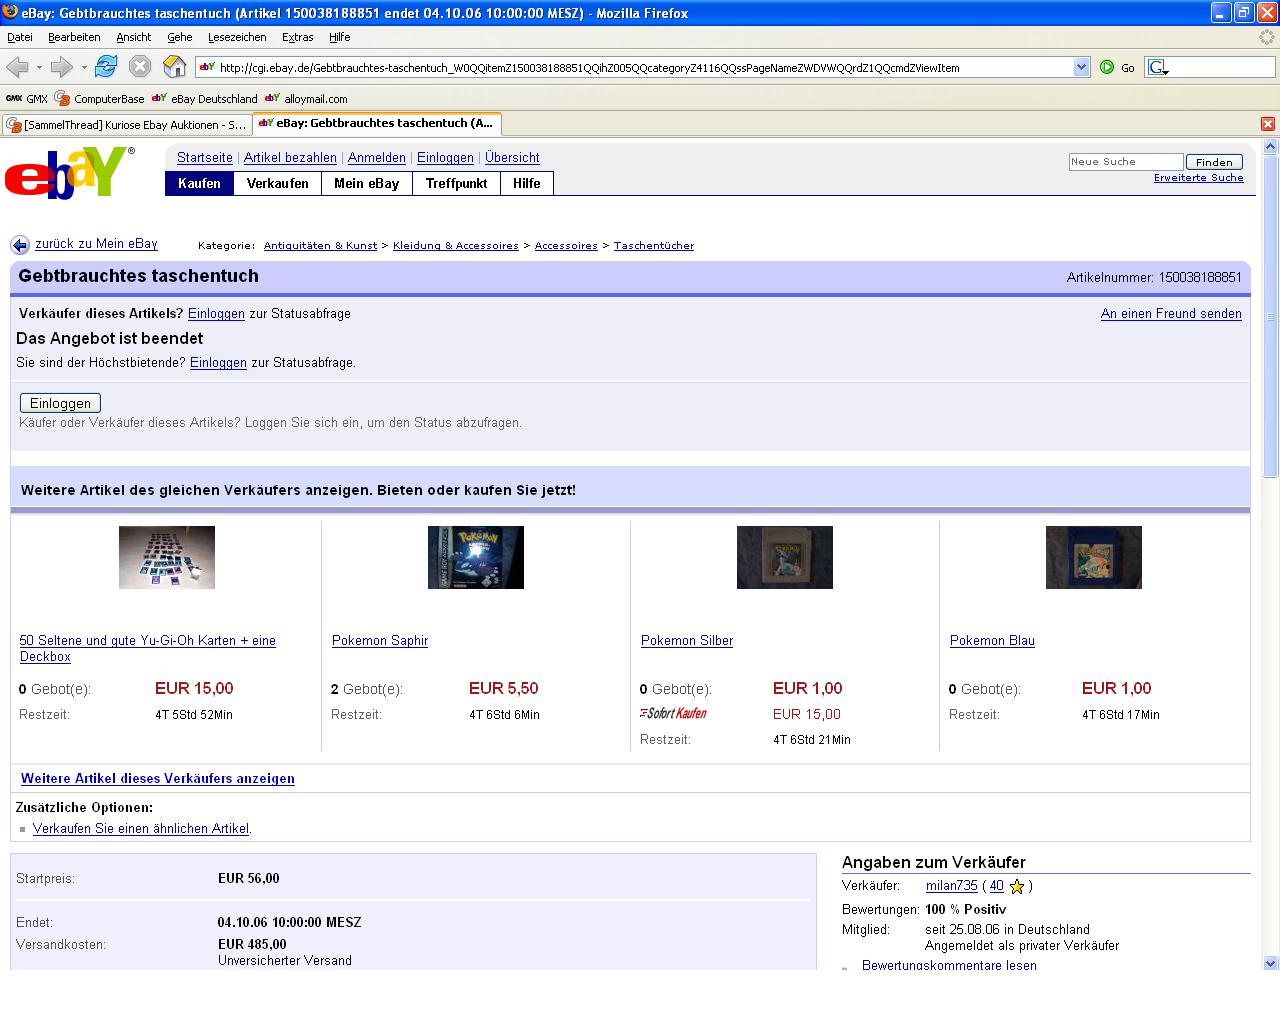The image size is (1280, 1024).
Task: Click the Übersicht link
Action: 512,158
